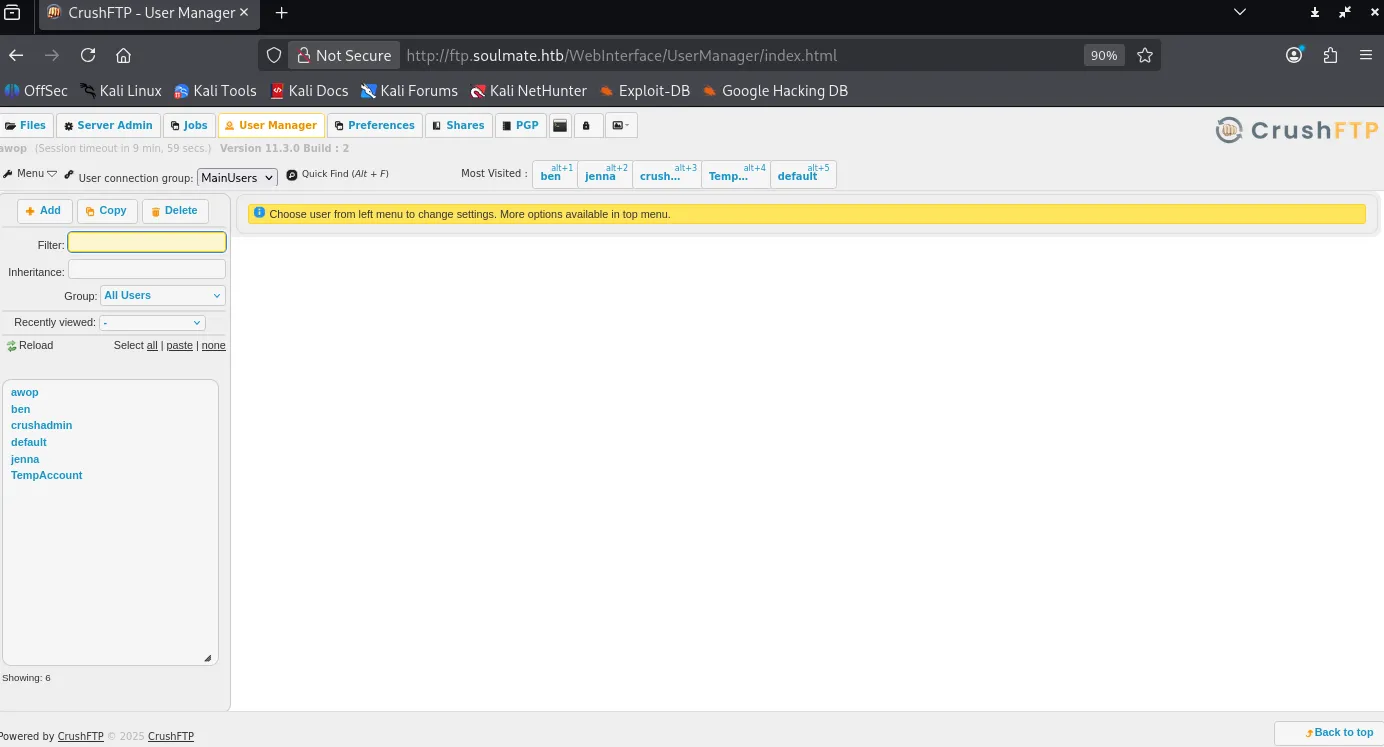Open the Preferences tab
1384x747 pixels.
(x=374, y=125)
